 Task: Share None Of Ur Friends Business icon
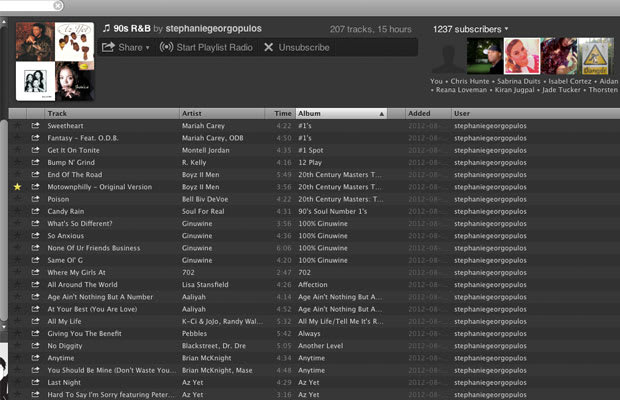click(x=36, y=248)
